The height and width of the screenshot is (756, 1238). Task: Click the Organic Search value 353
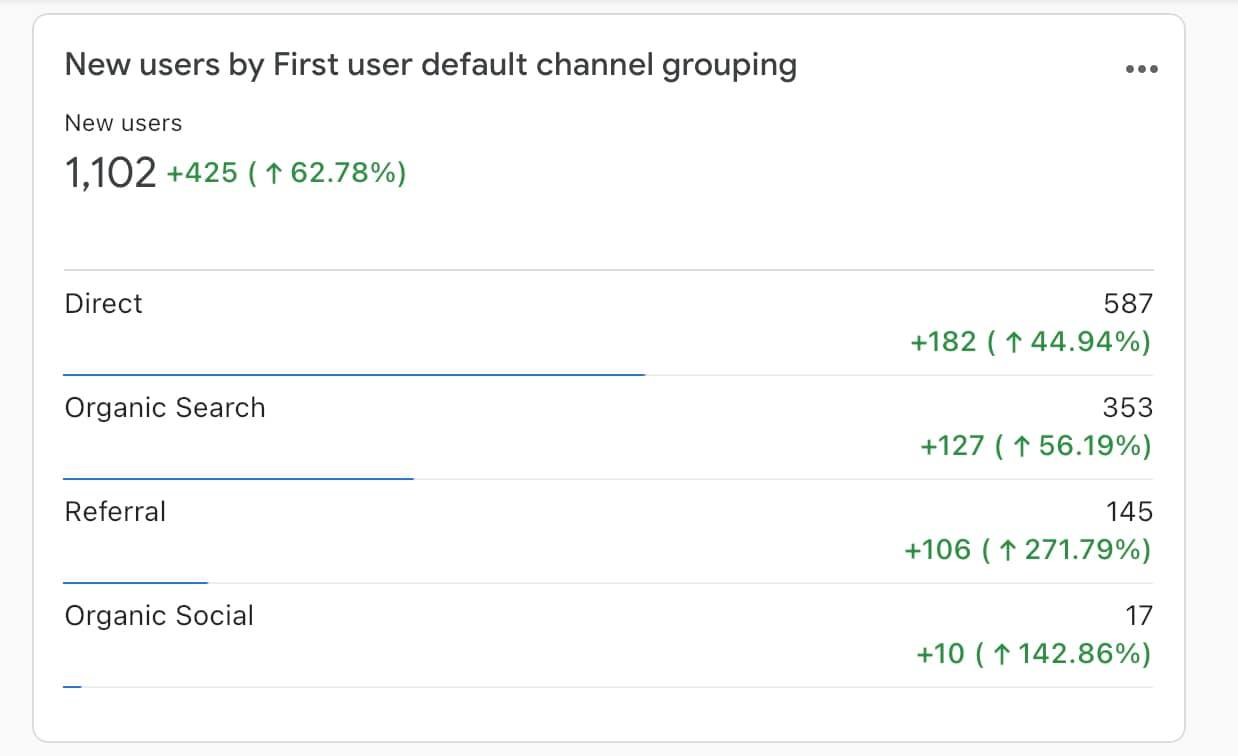(x=1128, y=408)
